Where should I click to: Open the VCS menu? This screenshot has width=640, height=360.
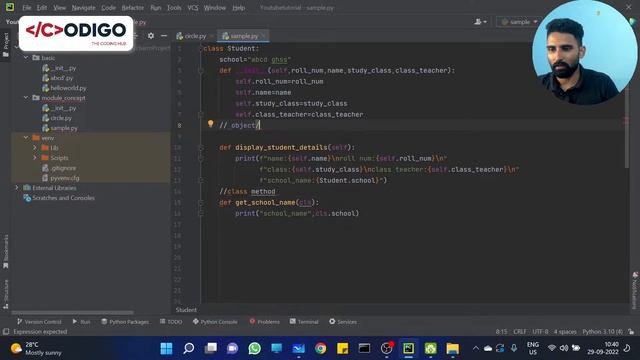click(x=193, y=7)
